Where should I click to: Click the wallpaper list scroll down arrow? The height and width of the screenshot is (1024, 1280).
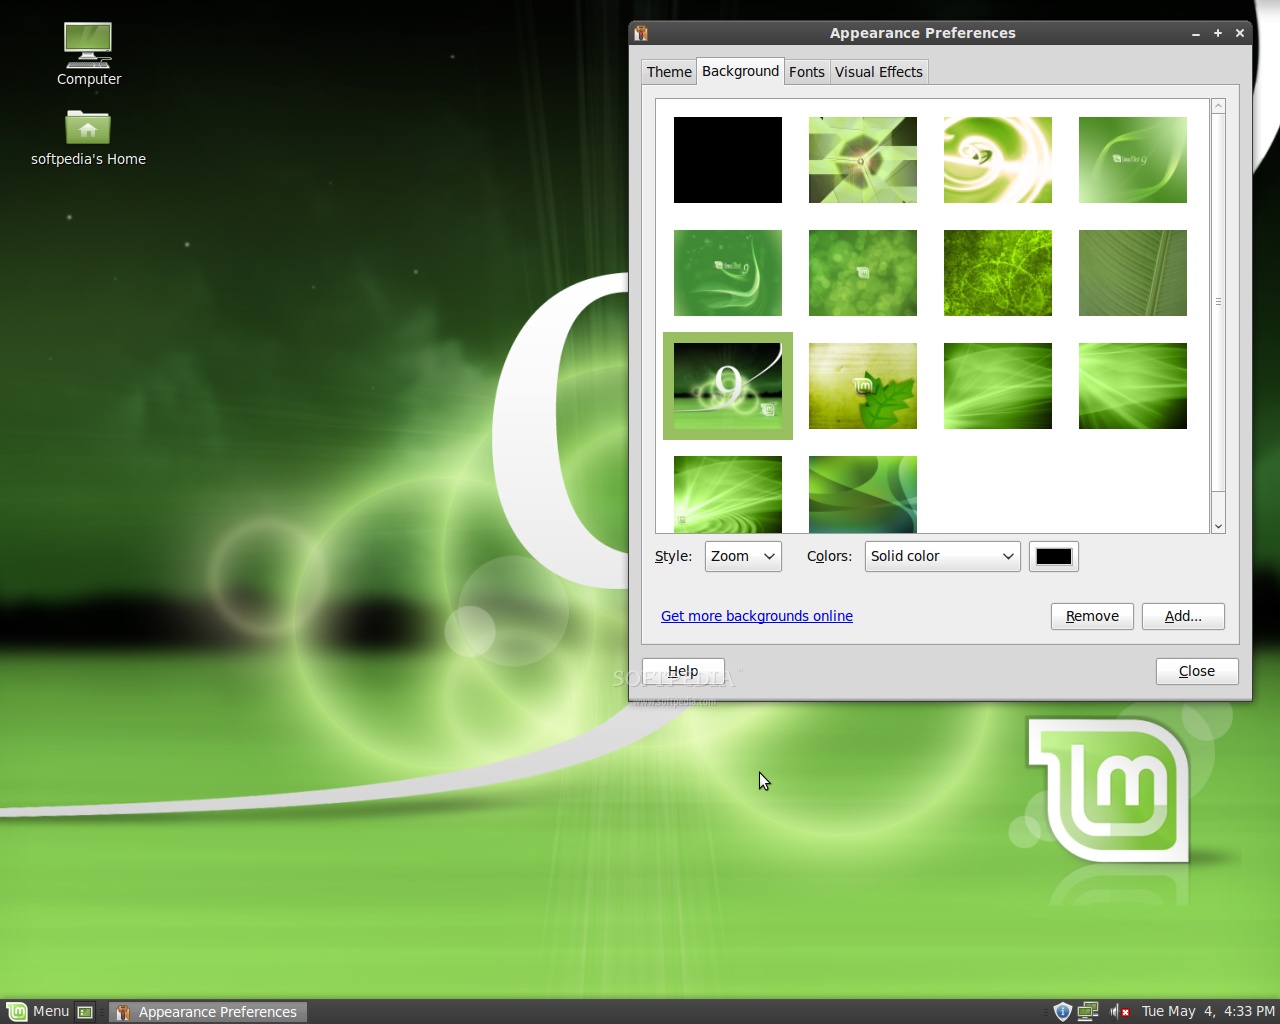click(x=1218, y=526)
